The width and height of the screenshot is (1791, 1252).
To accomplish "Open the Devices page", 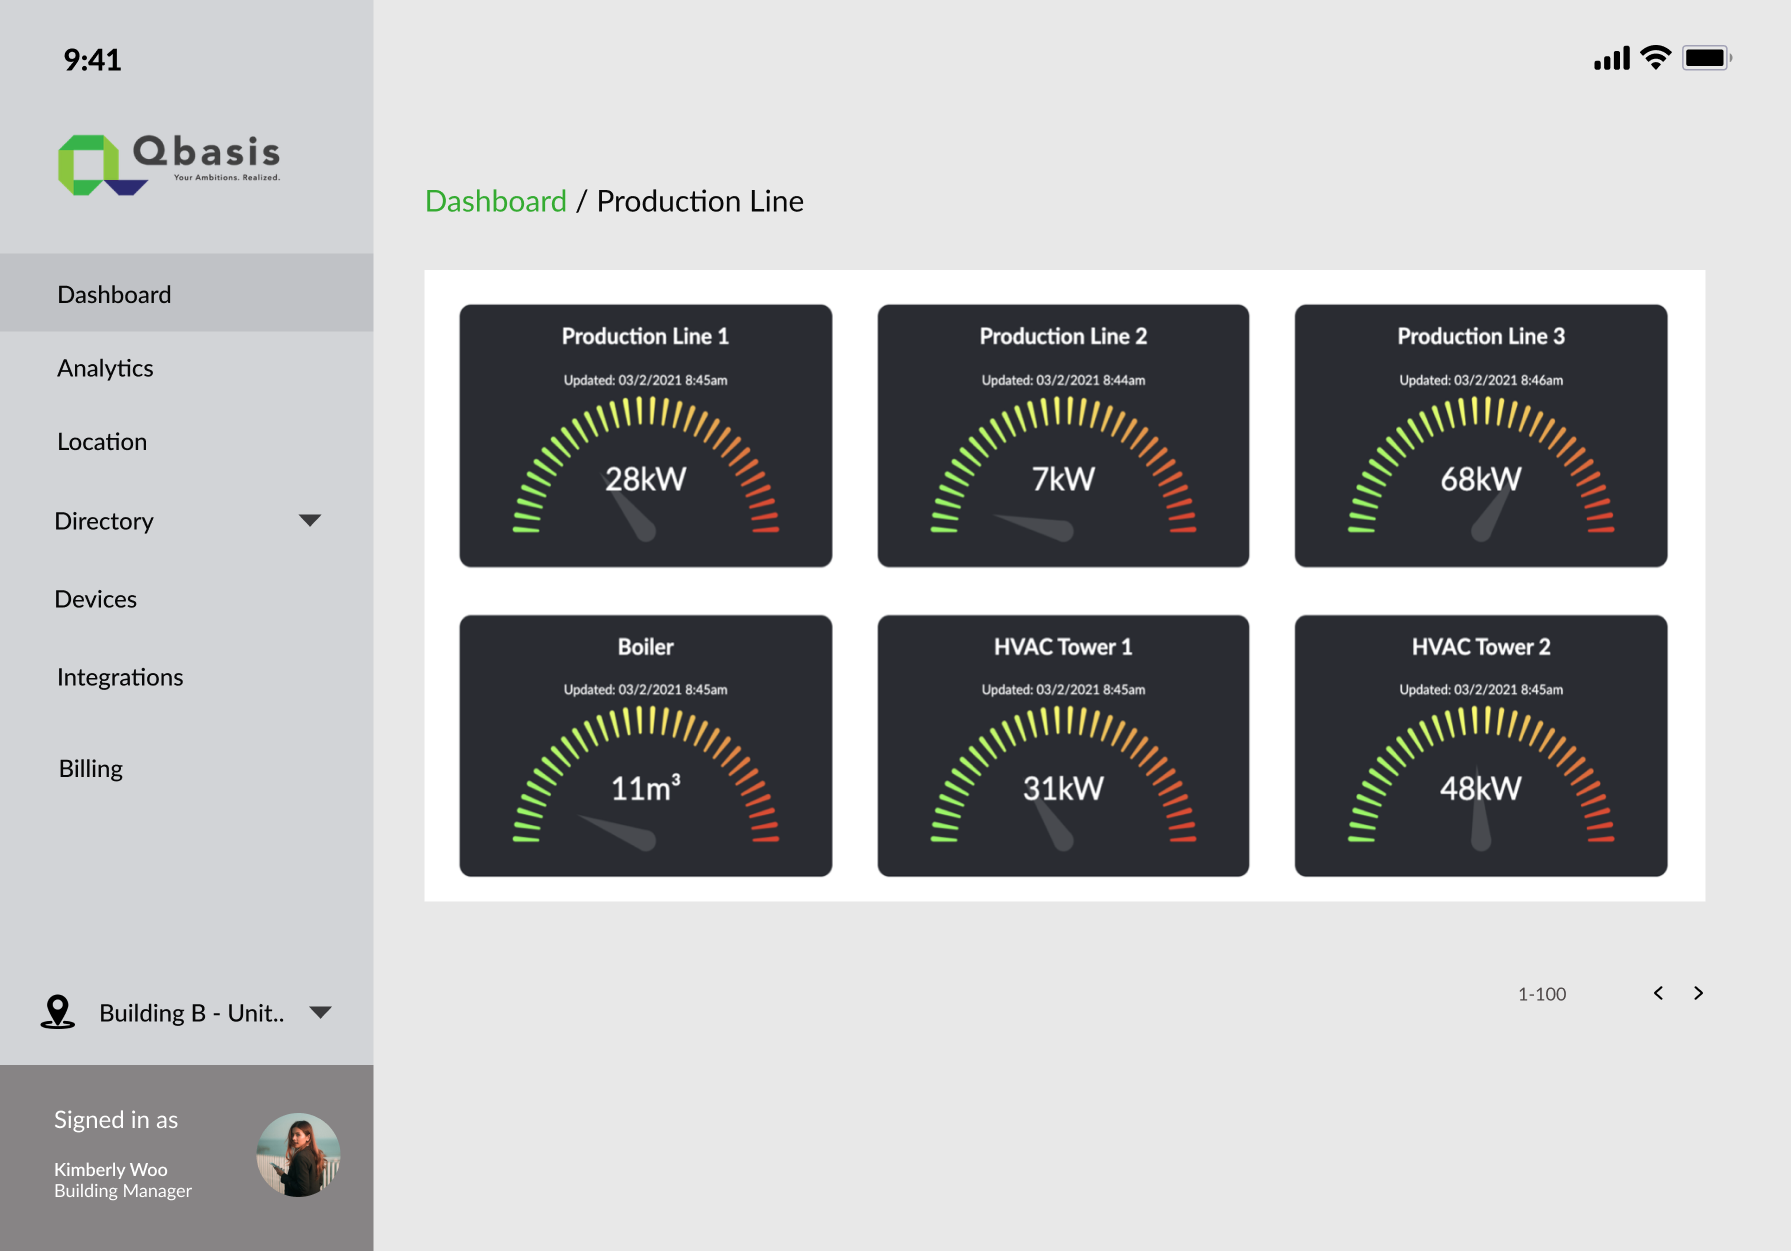I will click(x=96, y=598).
